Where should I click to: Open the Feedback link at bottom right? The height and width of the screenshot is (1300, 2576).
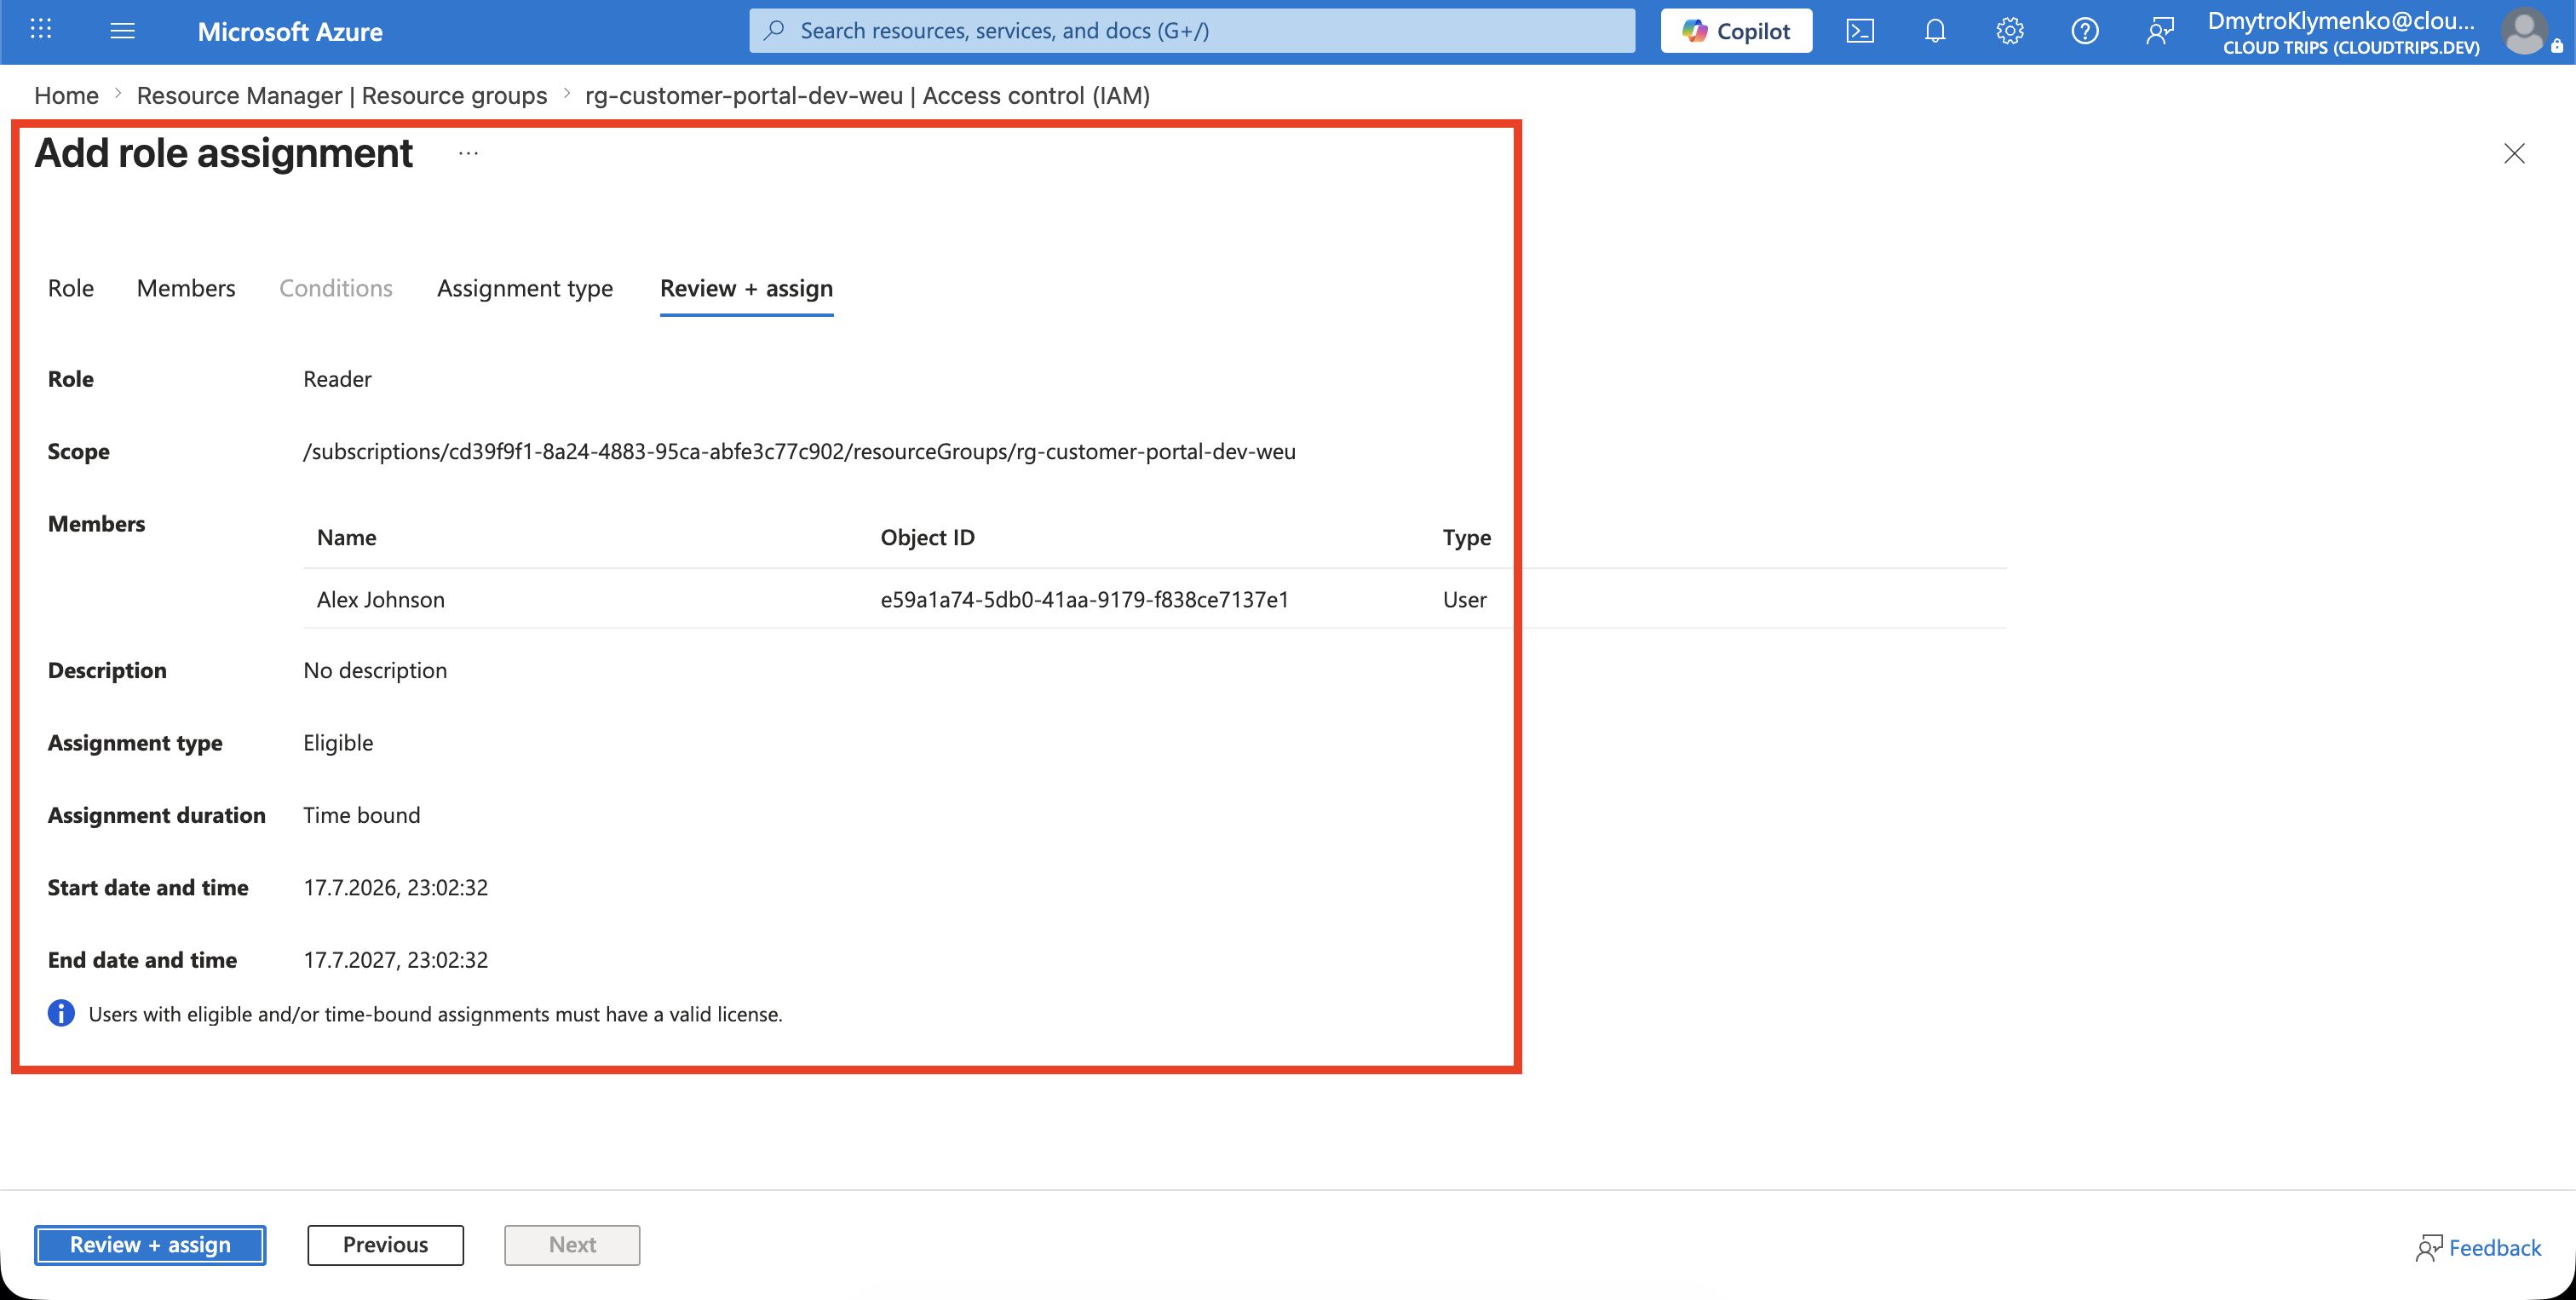2478,1247
